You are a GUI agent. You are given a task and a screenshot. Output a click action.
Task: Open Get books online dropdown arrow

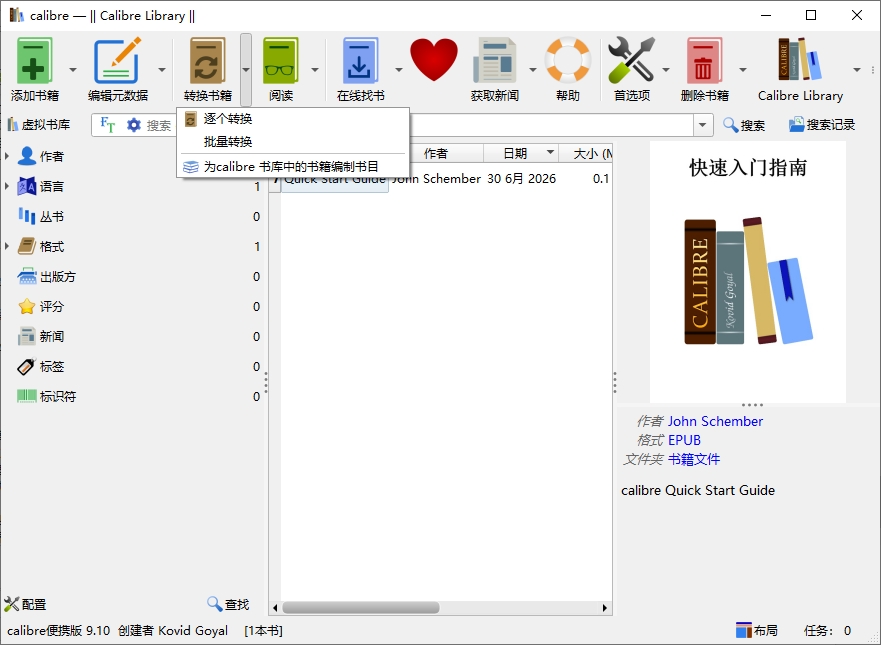click(x=398, y=70)
